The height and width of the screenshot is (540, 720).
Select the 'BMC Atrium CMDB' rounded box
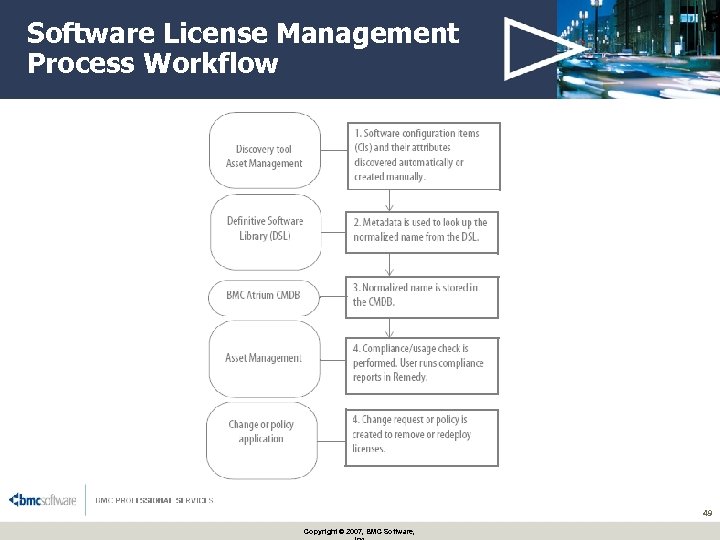(264, 298)
